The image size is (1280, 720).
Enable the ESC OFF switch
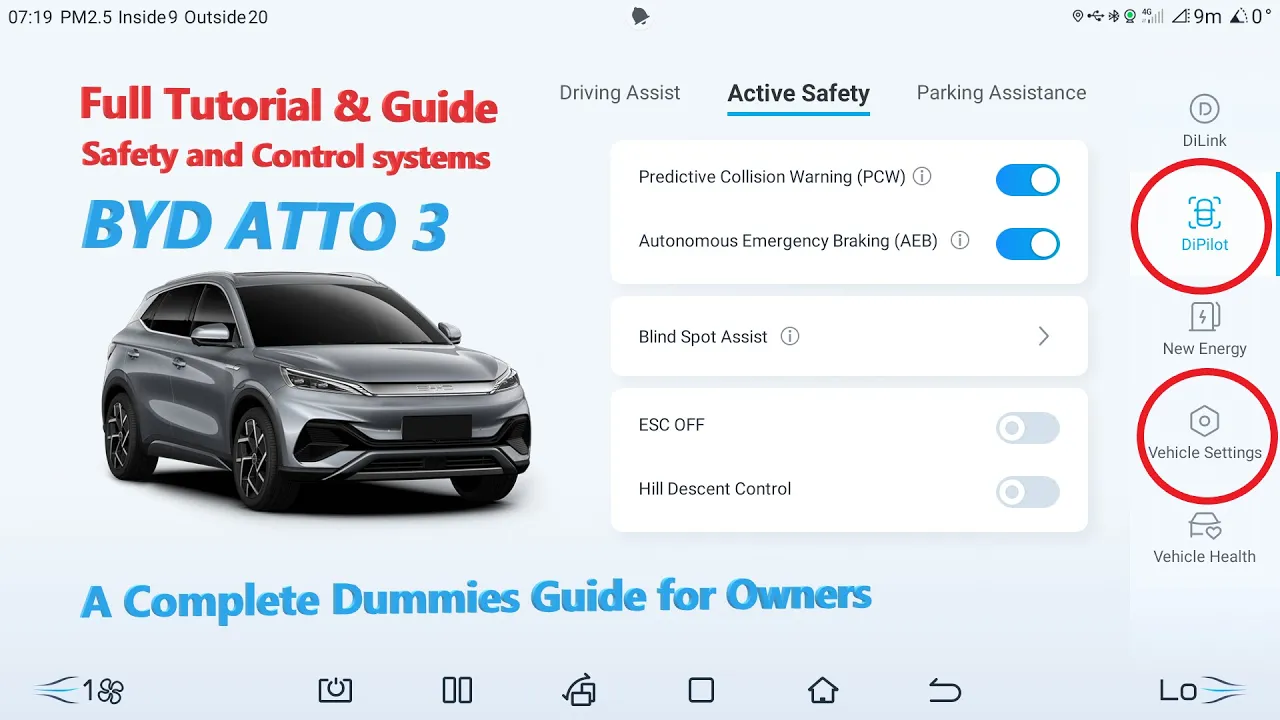coord(1027,428)
